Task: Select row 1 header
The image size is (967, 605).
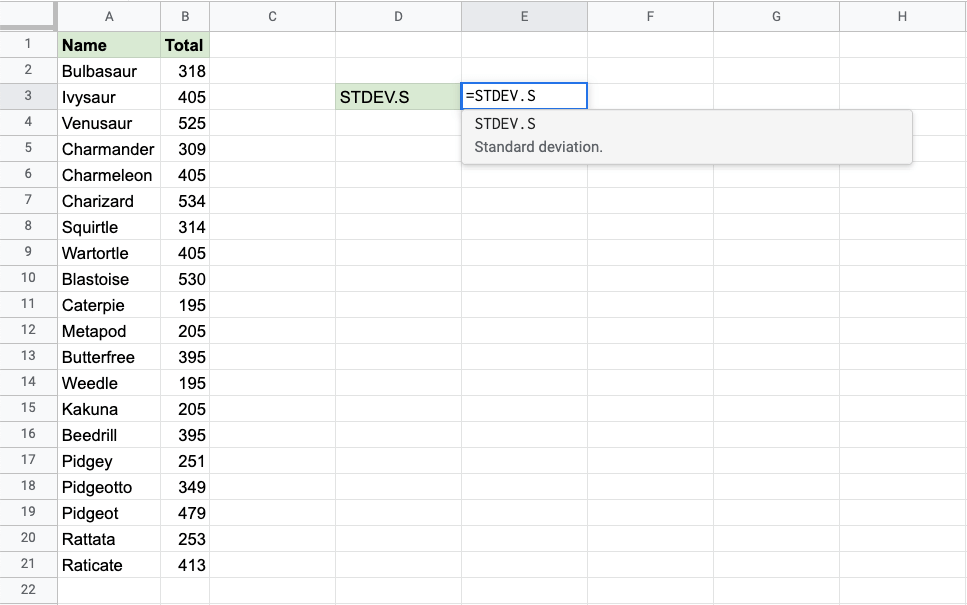Action: tap(28, 44)
